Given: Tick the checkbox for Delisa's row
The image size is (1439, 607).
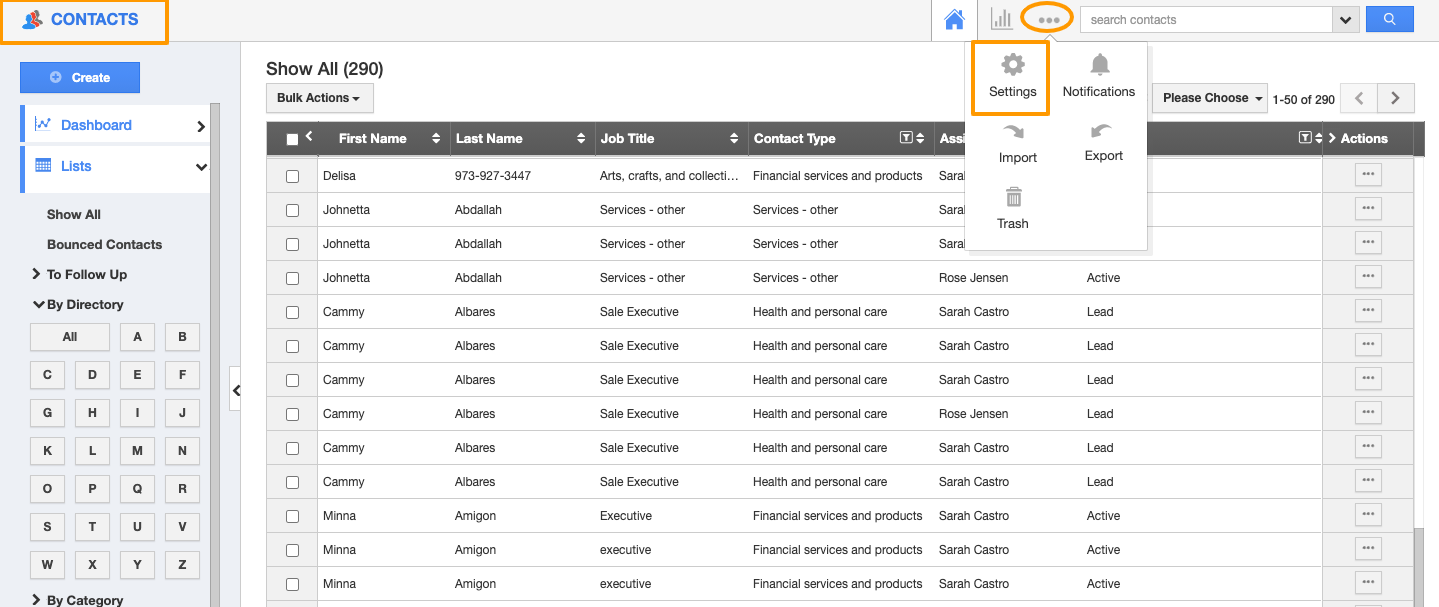Looking at the screenshot, I should coord(293,176).
